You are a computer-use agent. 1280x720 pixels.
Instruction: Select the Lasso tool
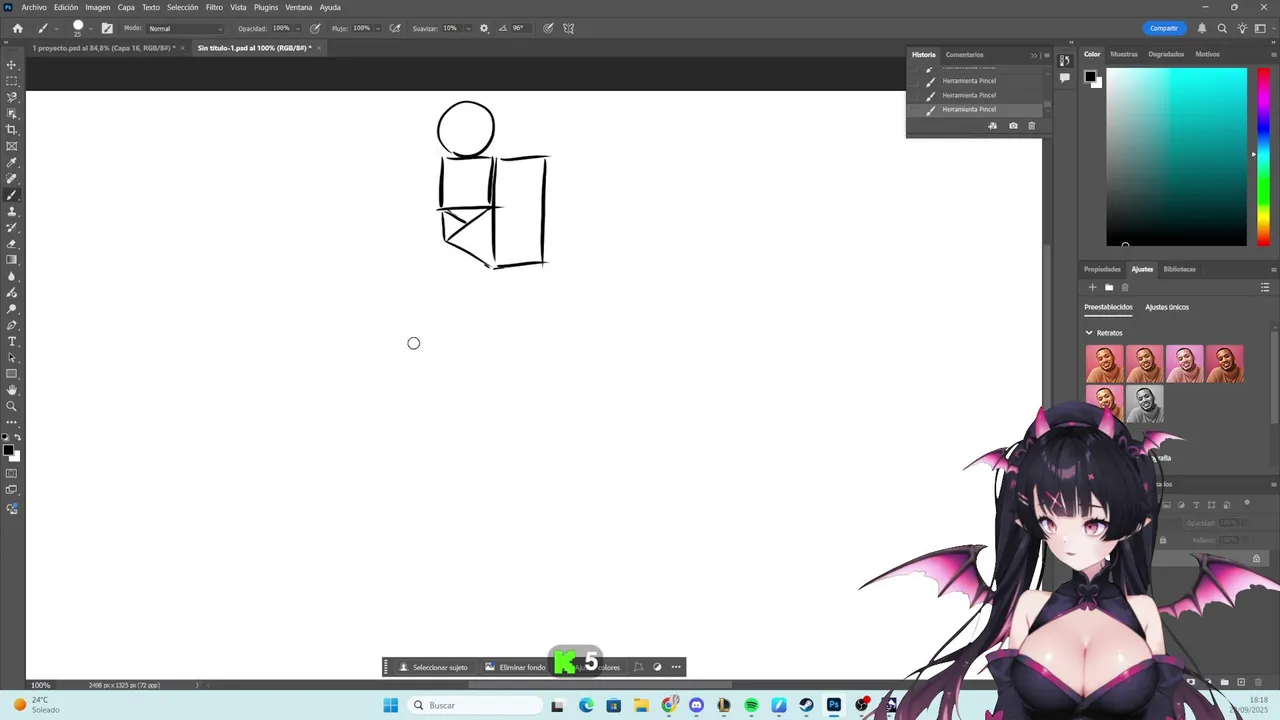tap(12, 97)
